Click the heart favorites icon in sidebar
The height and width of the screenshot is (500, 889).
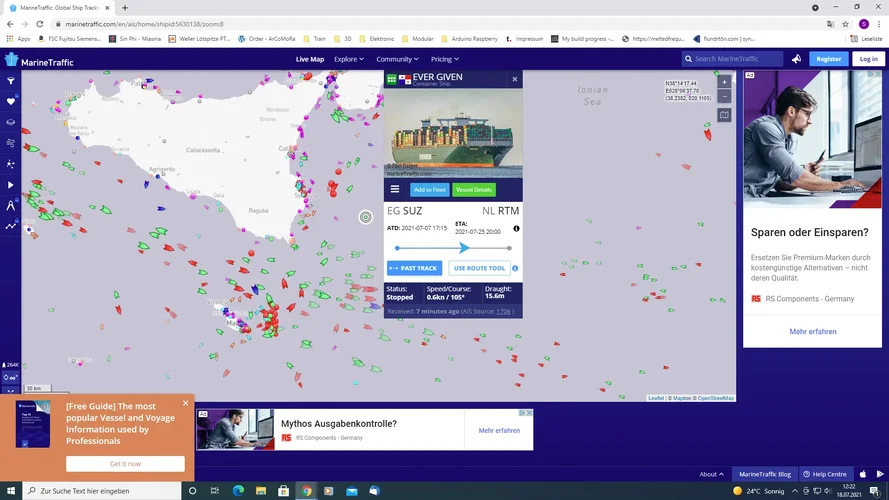pos(11,101)
